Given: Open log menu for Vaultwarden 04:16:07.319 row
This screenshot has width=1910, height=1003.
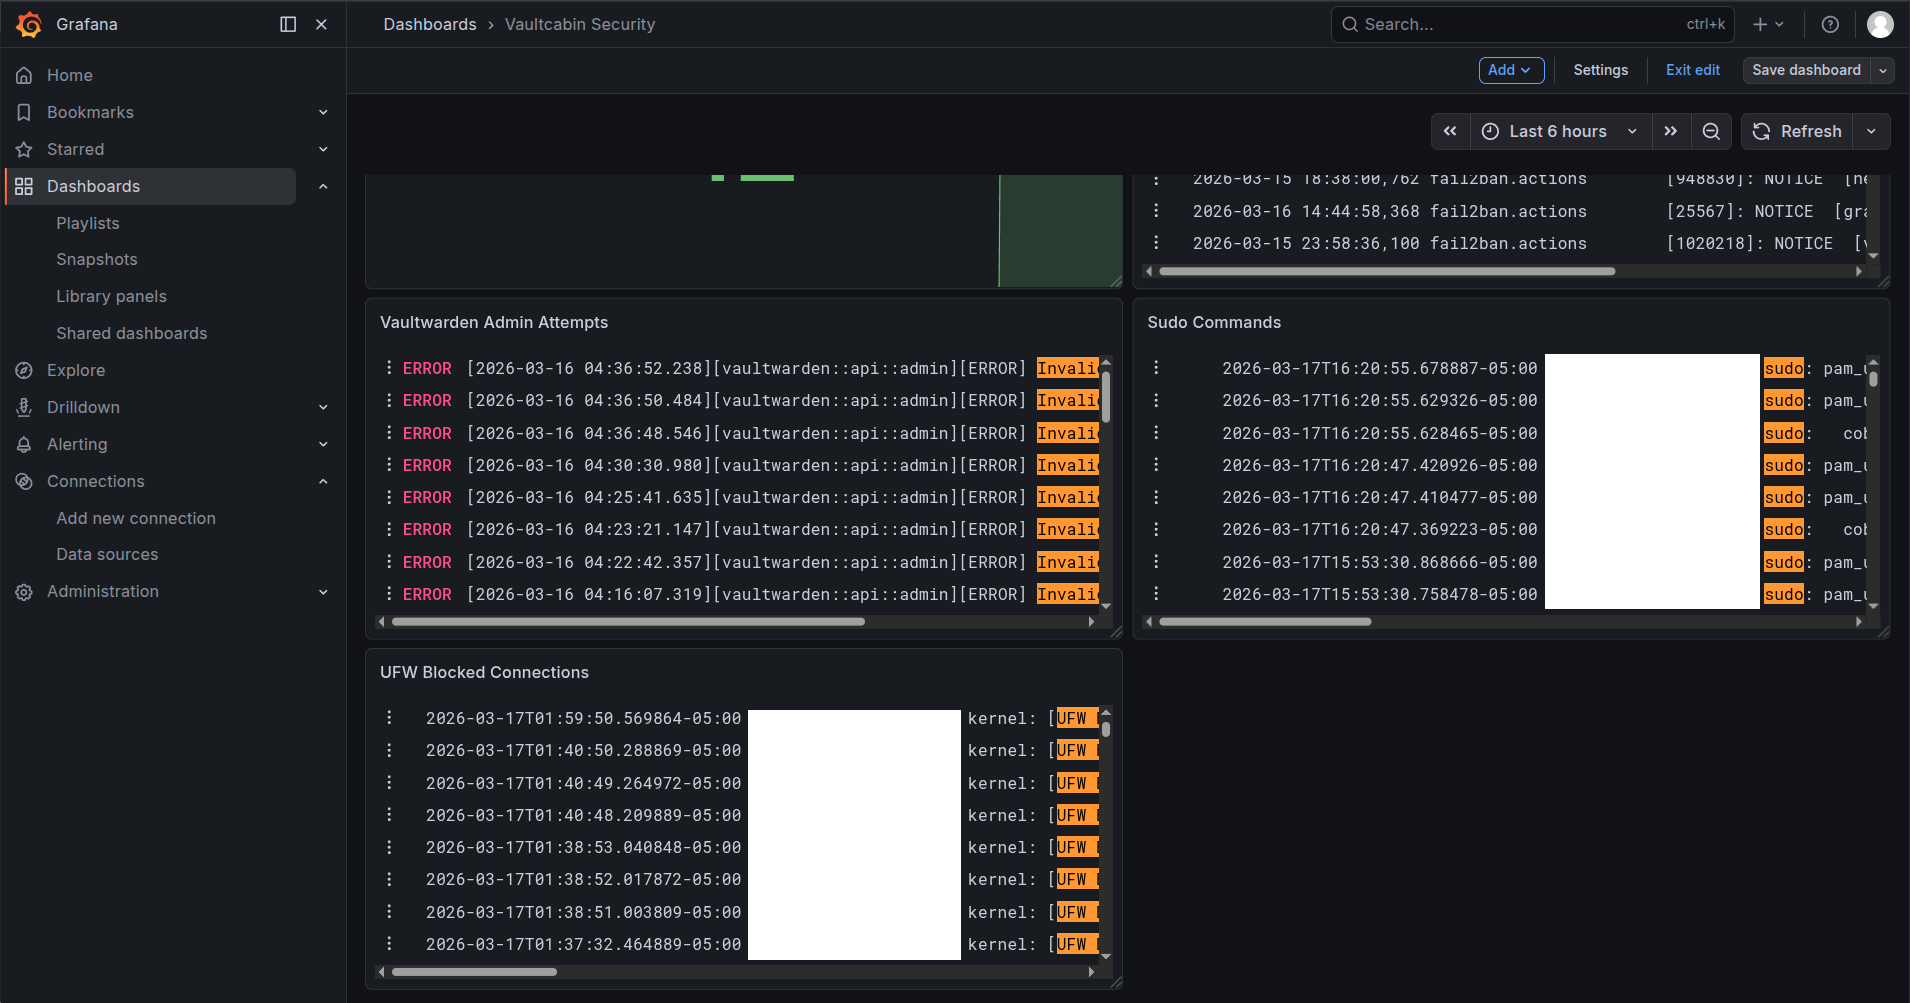Looking at the screenshot, I should coord(389,594).
